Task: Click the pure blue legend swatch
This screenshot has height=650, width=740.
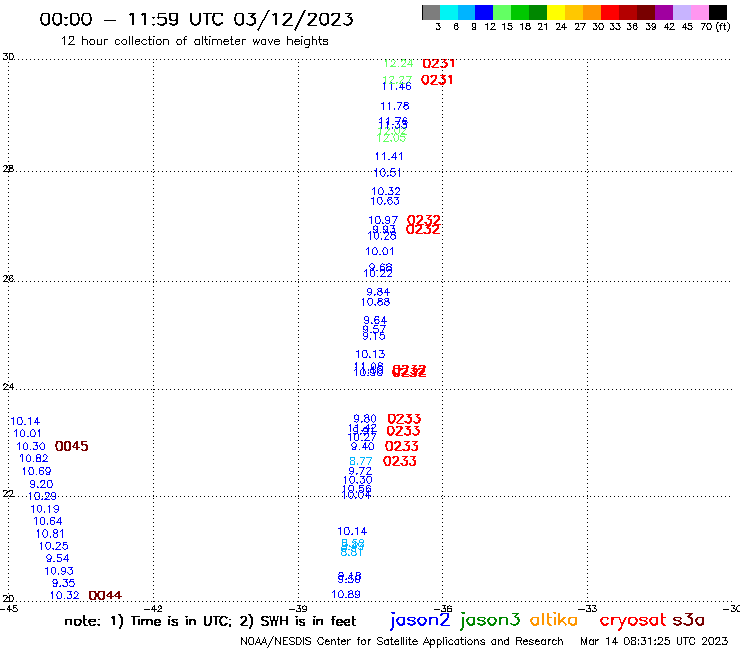Action: click(484, 12)
